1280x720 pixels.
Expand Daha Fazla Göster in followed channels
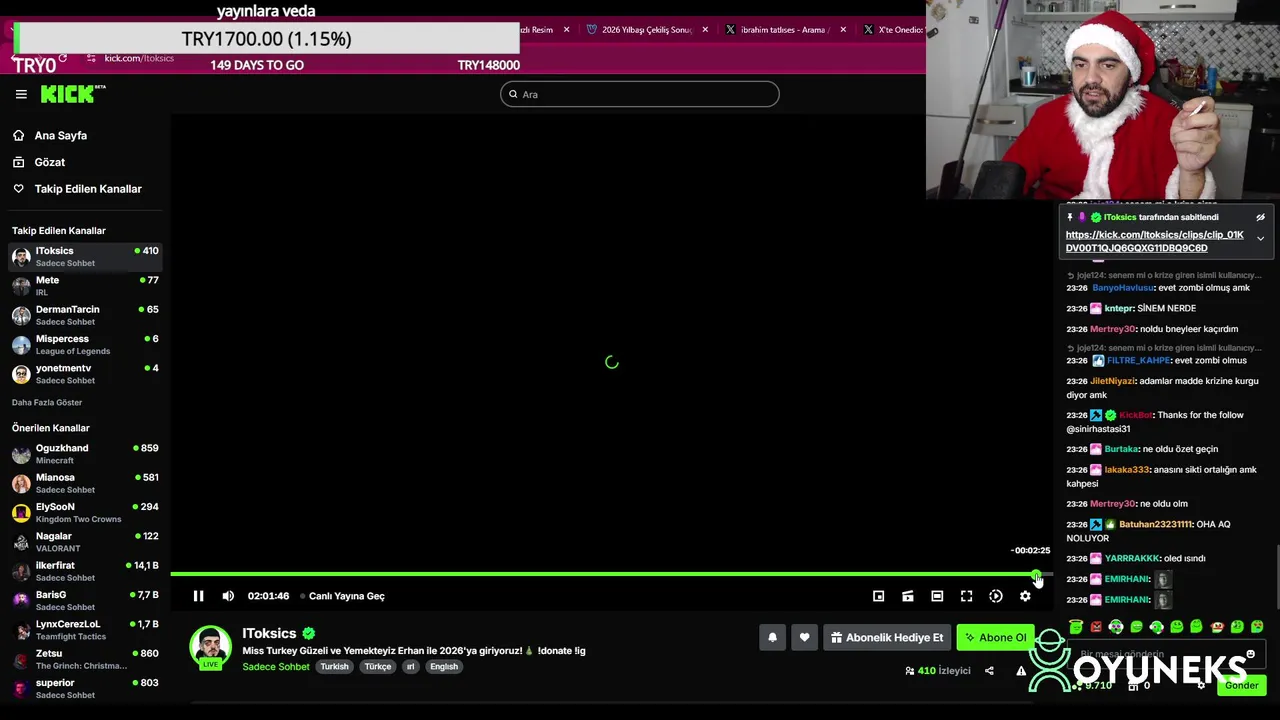coord(47,402)
